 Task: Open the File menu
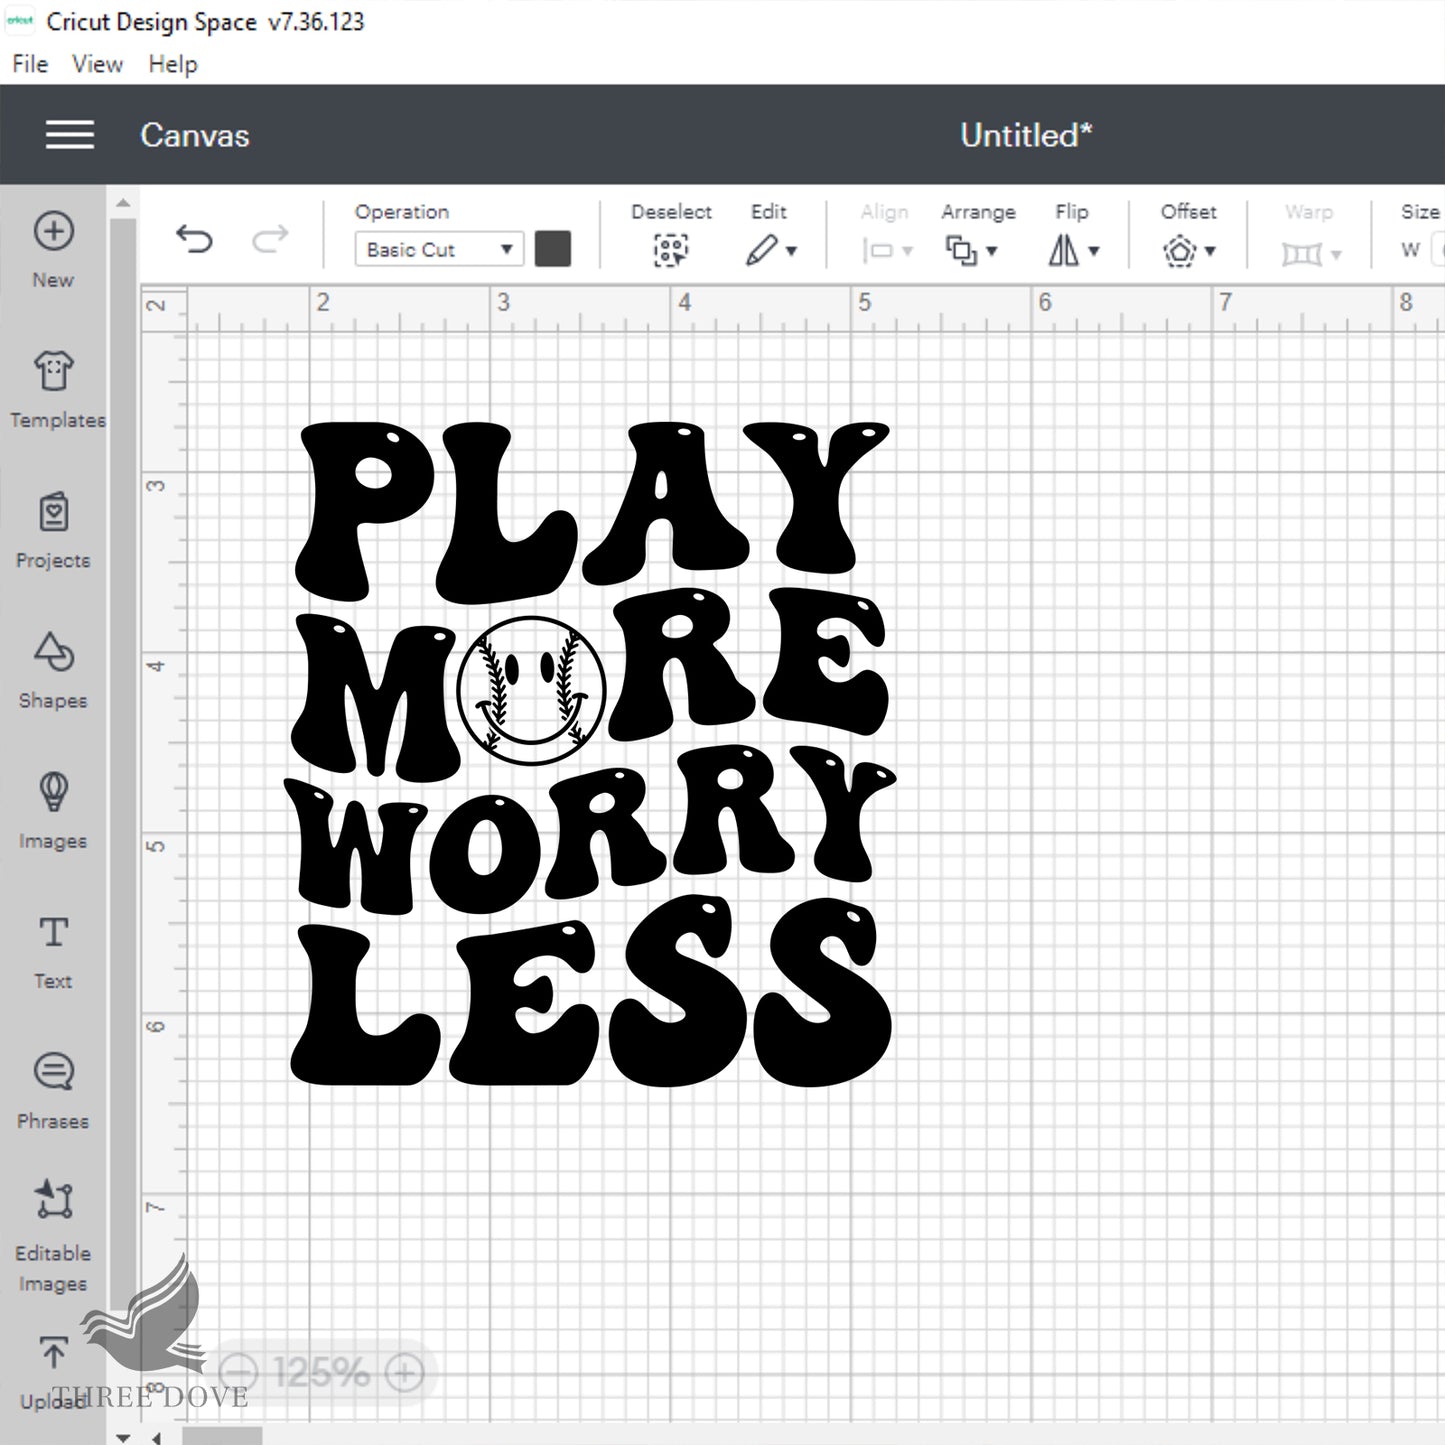tap(30, 64)
